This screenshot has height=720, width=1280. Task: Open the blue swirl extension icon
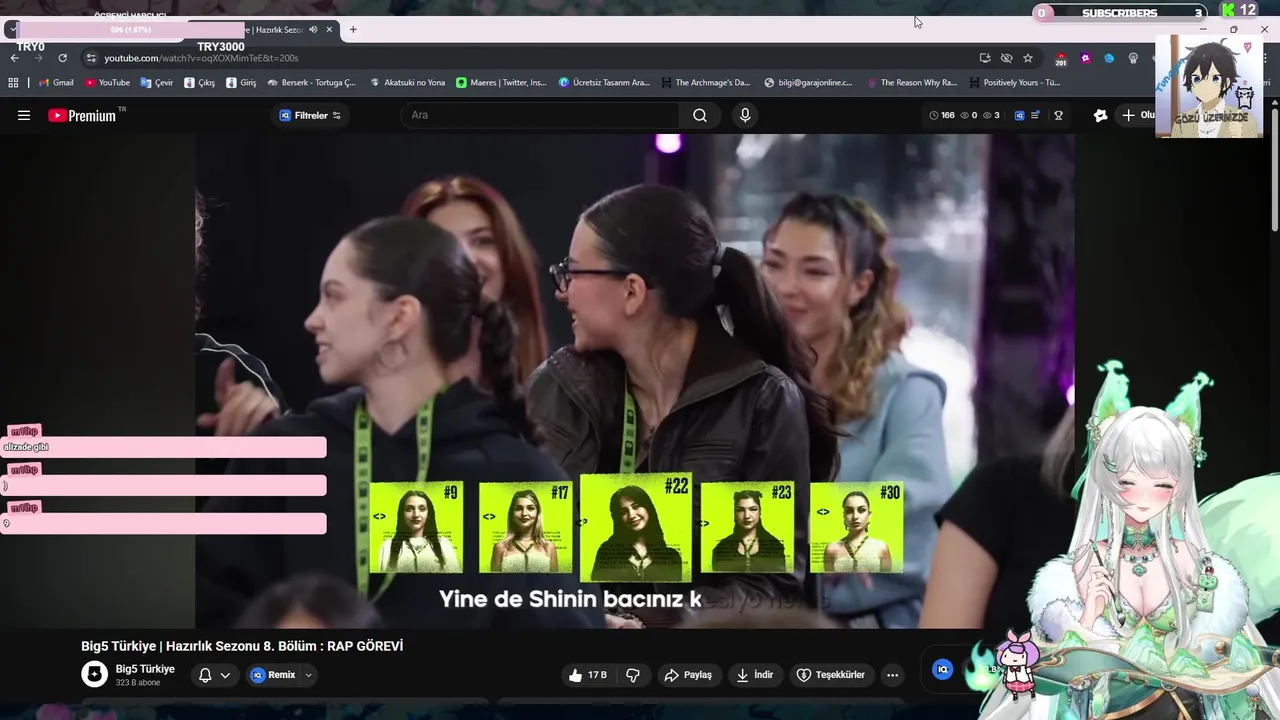tap(1109, 58)
